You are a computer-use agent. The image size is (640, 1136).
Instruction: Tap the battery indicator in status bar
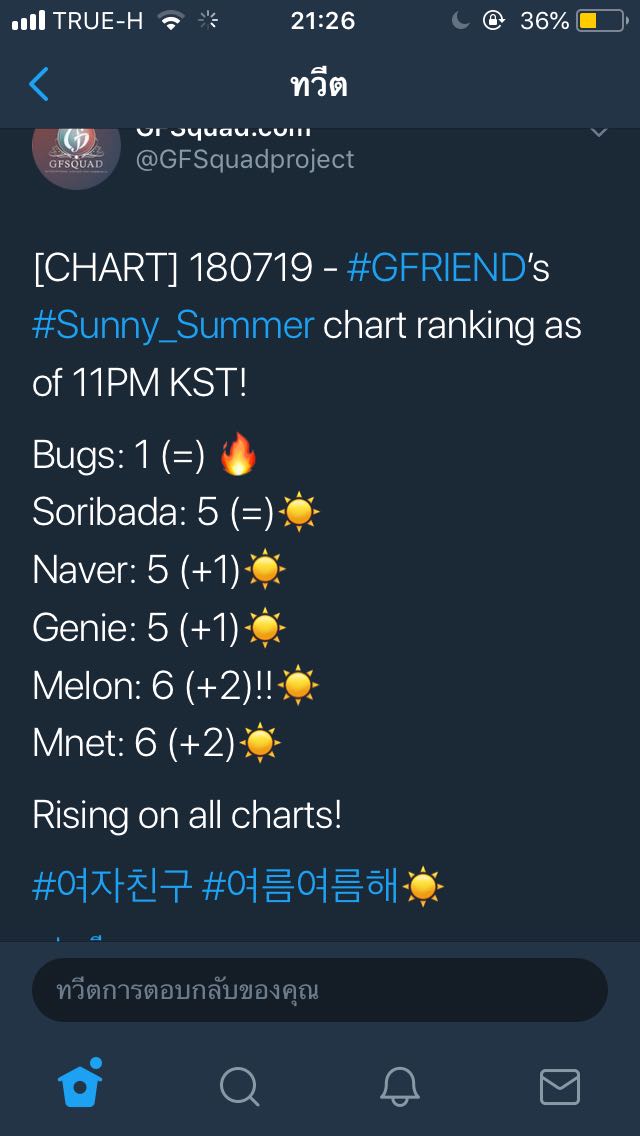click(x=602, y=21)
